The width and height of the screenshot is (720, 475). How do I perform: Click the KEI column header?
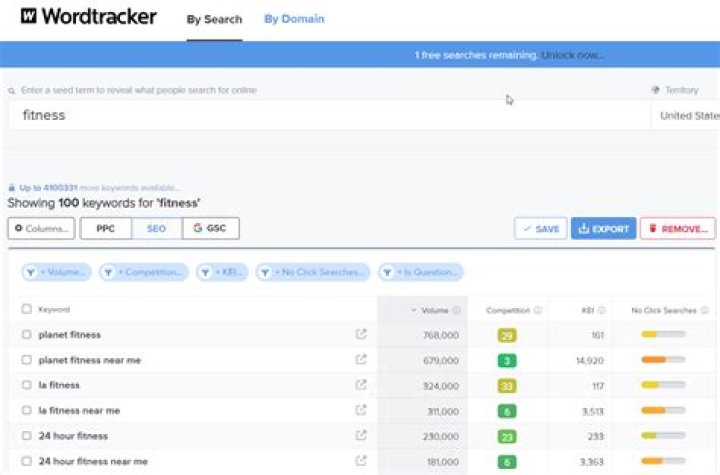[588, 311]
